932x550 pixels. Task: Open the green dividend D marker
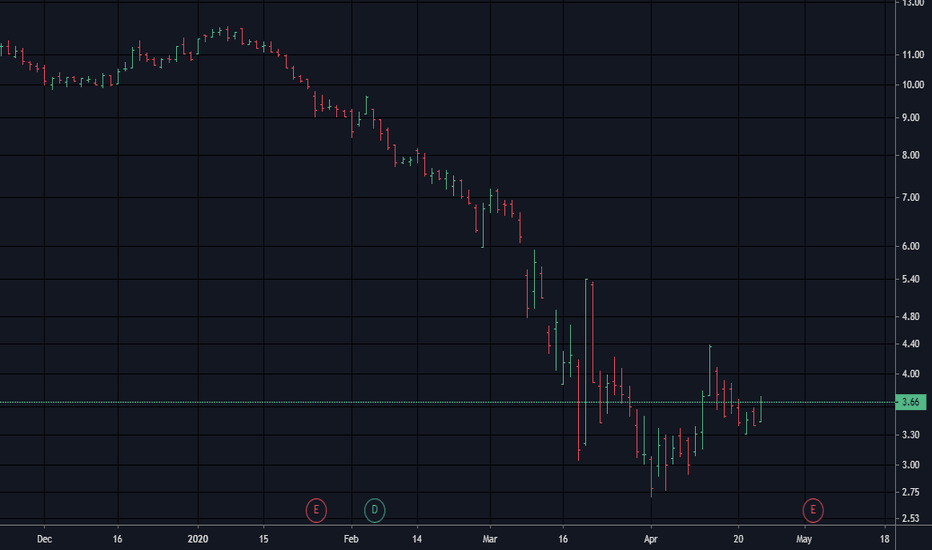[374, 510]
